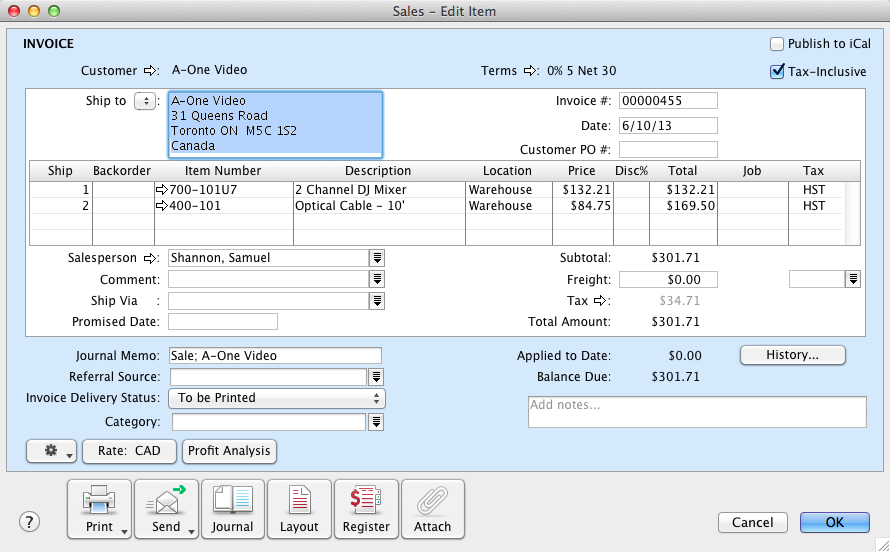The width and height of the screenshot is (890, 552).
Task: Click the gear actions button
Action: click(x=52, y=451)
